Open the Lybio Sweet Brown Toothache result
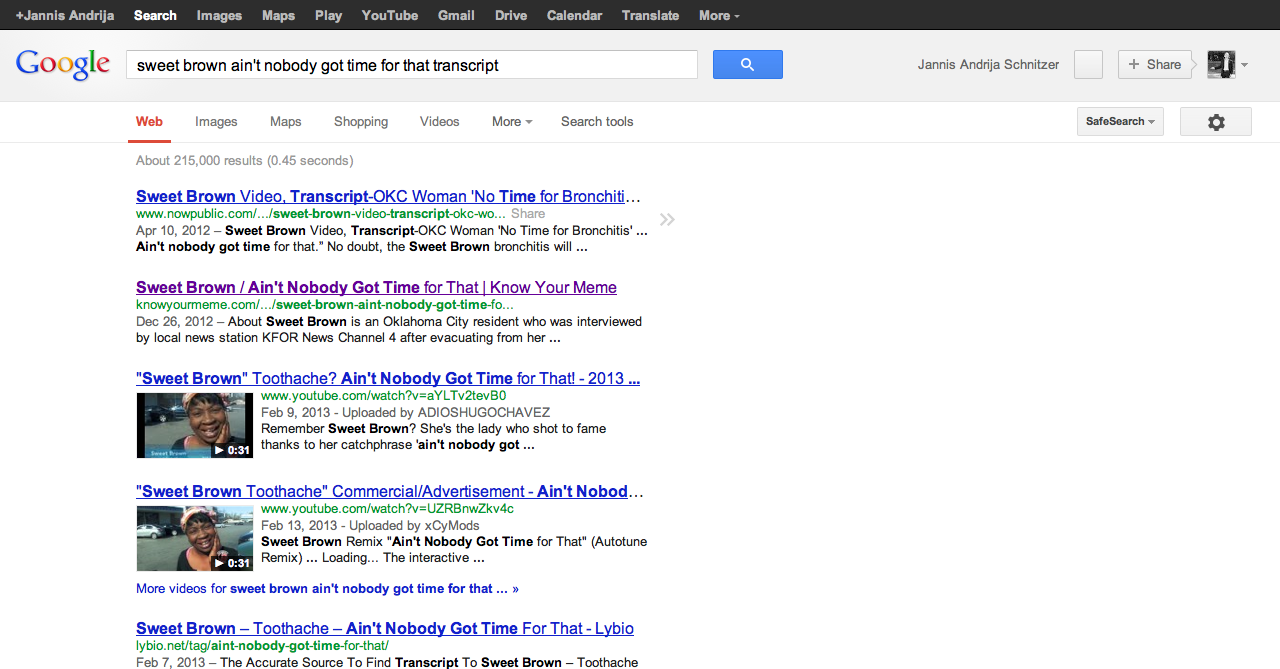This screenshot has height=669, width=1280. click(x=385, y=628)
